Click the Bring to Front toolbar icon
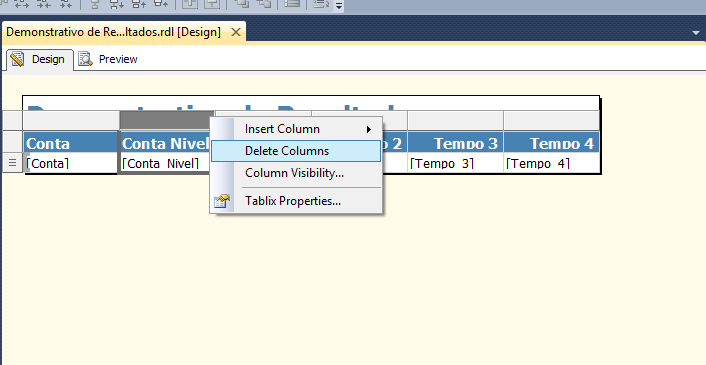This screenshot has height=365, width=706. click(243, 4)
